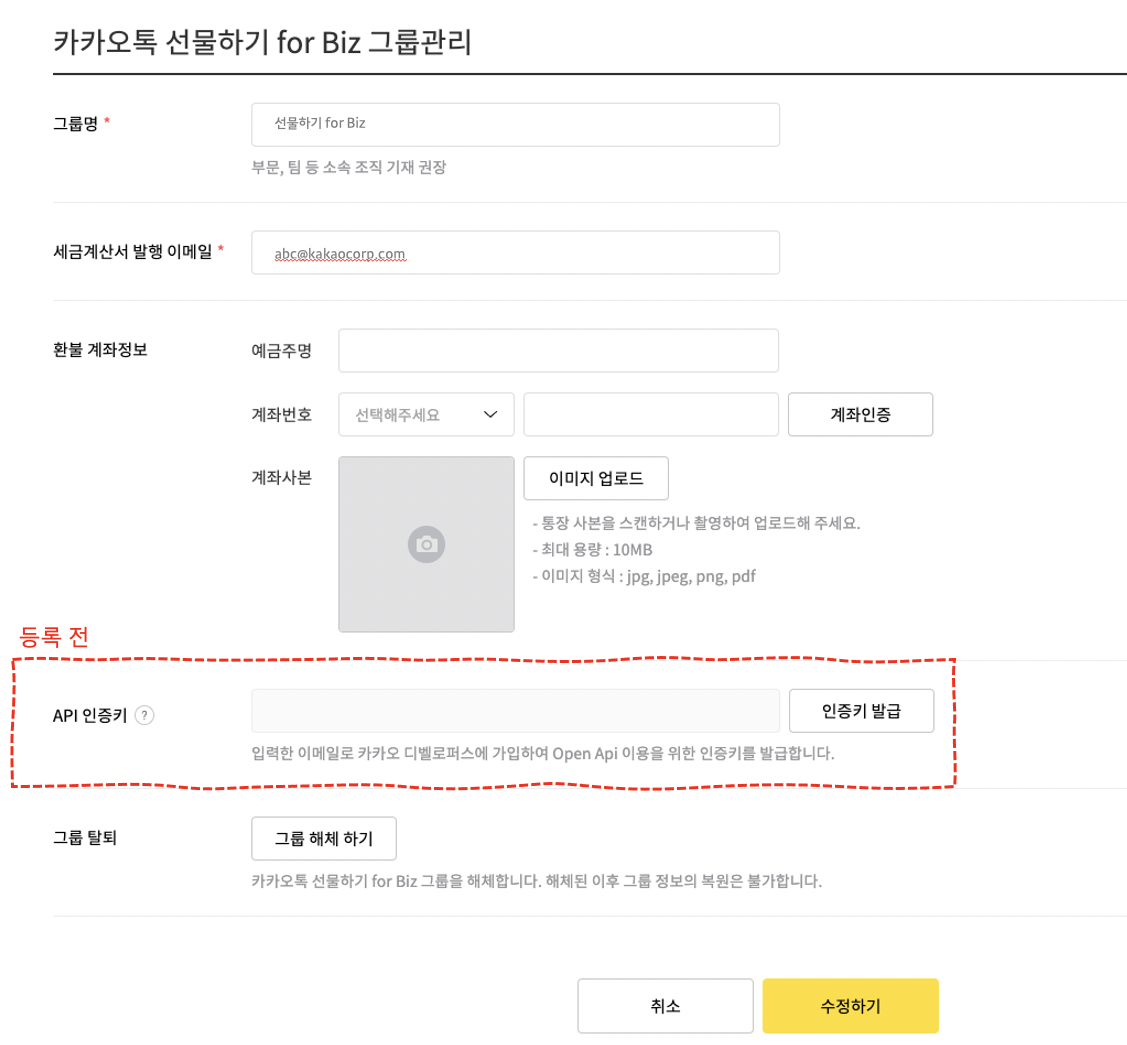Click the 최대 용량 : 10MB text

[x=592, y=550]
